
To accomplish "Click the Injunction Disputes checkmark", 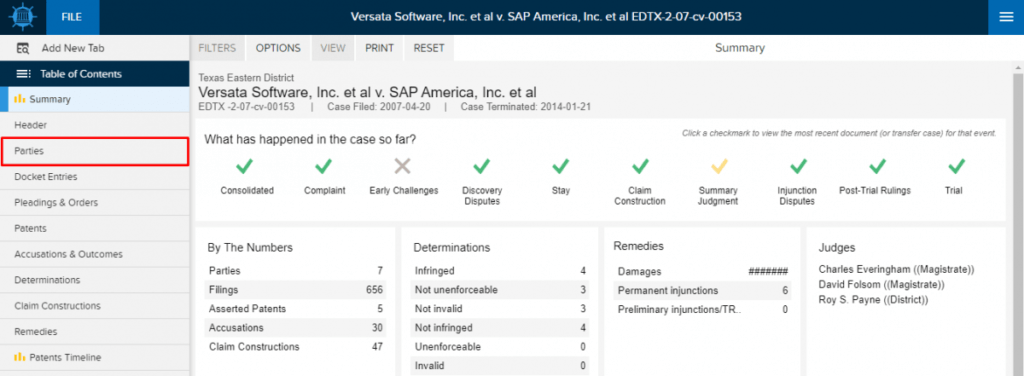I will [798, 166].
